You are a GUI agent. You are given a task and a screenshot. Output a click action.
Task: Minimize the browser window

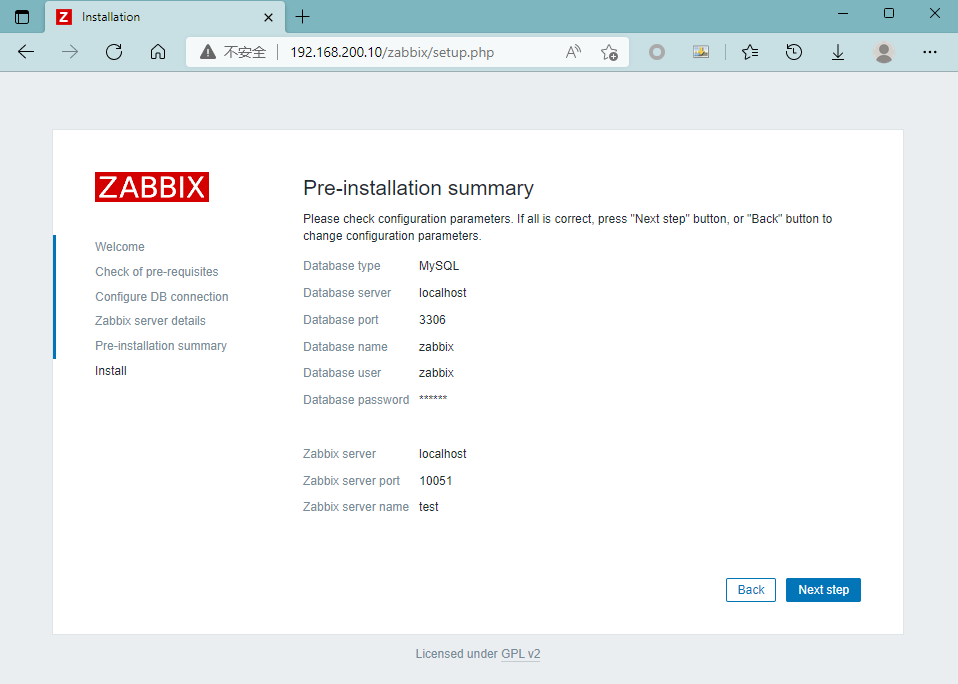point(843,13)
